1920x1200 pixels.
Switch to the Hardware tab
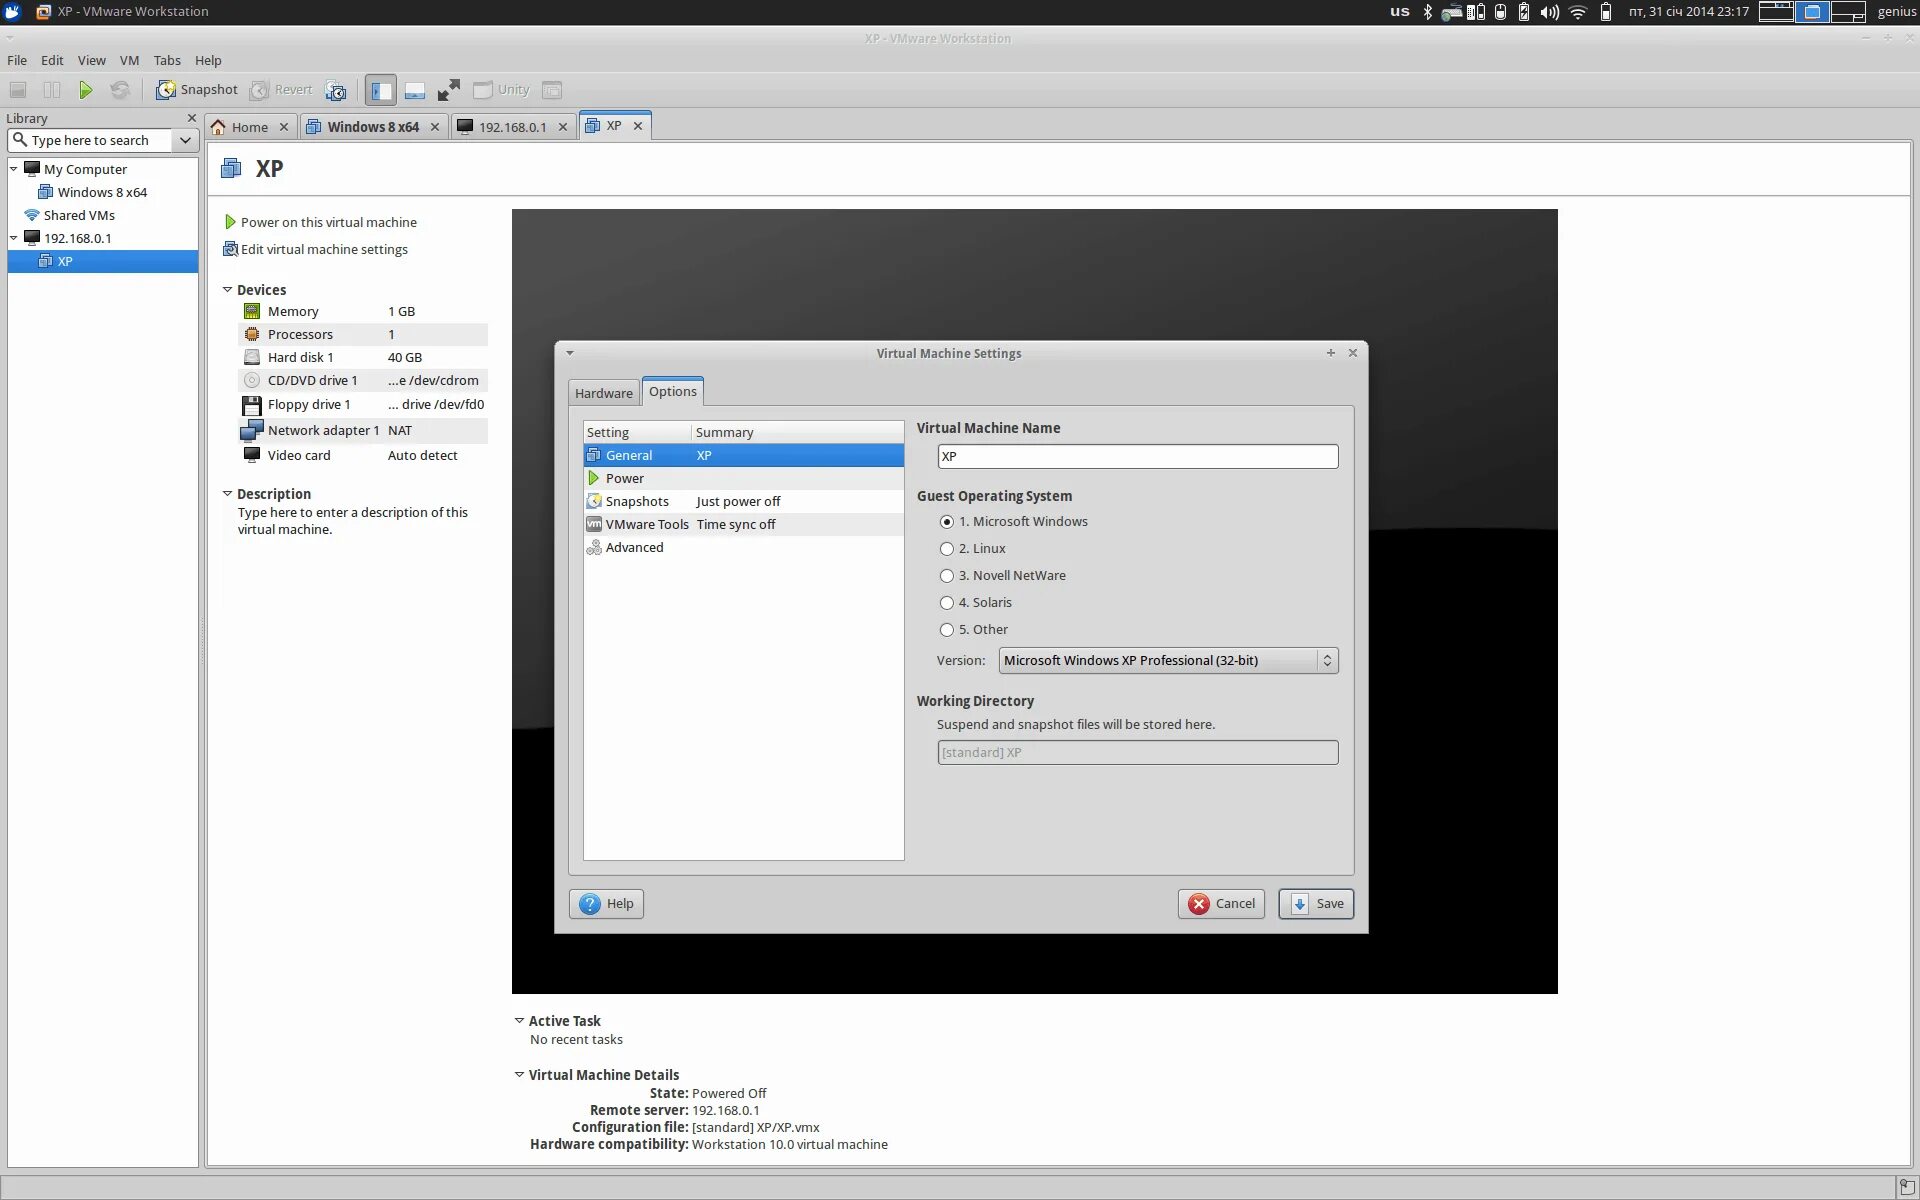click(603, 393)
